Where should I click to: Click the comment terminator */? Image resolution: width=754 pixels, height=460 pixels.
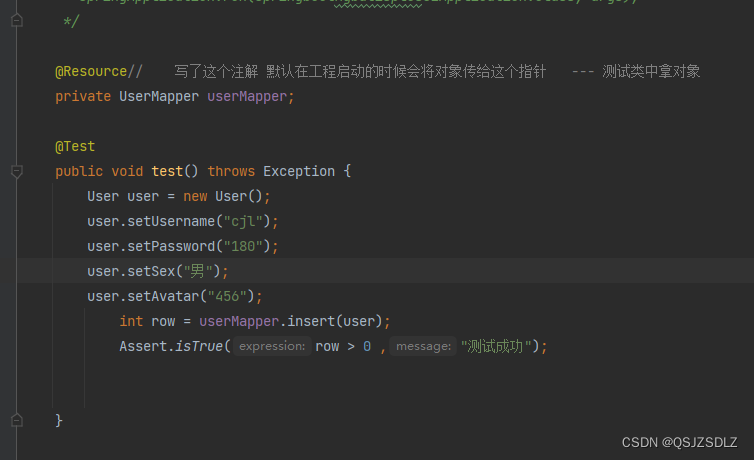[71, 22]
